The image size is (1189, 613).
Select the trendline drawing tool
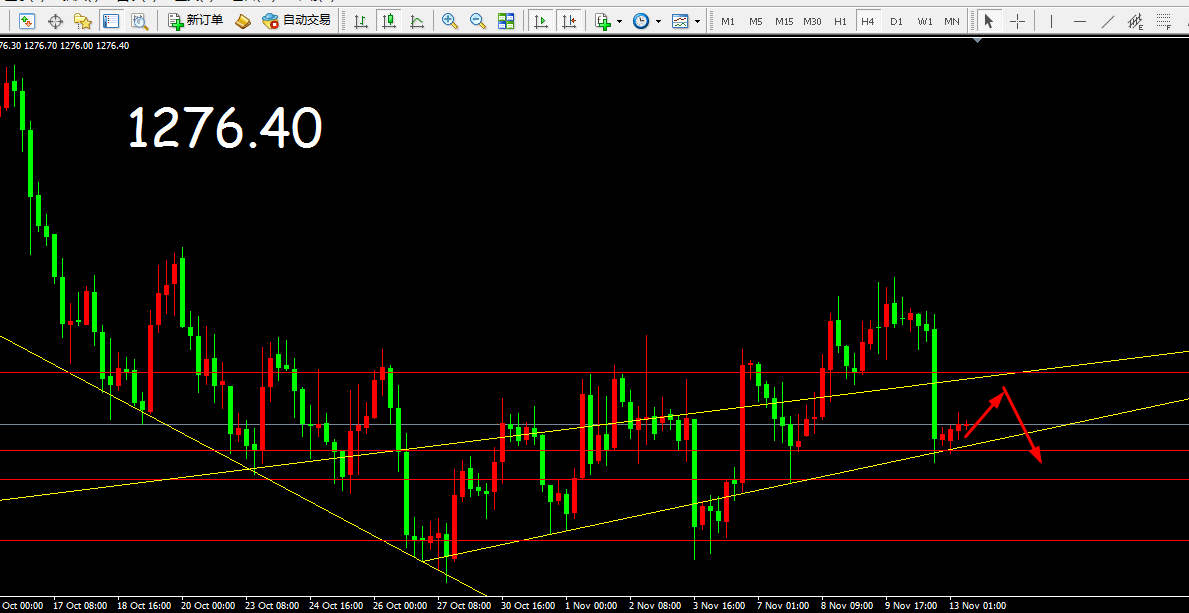(x=1108, y=21)
